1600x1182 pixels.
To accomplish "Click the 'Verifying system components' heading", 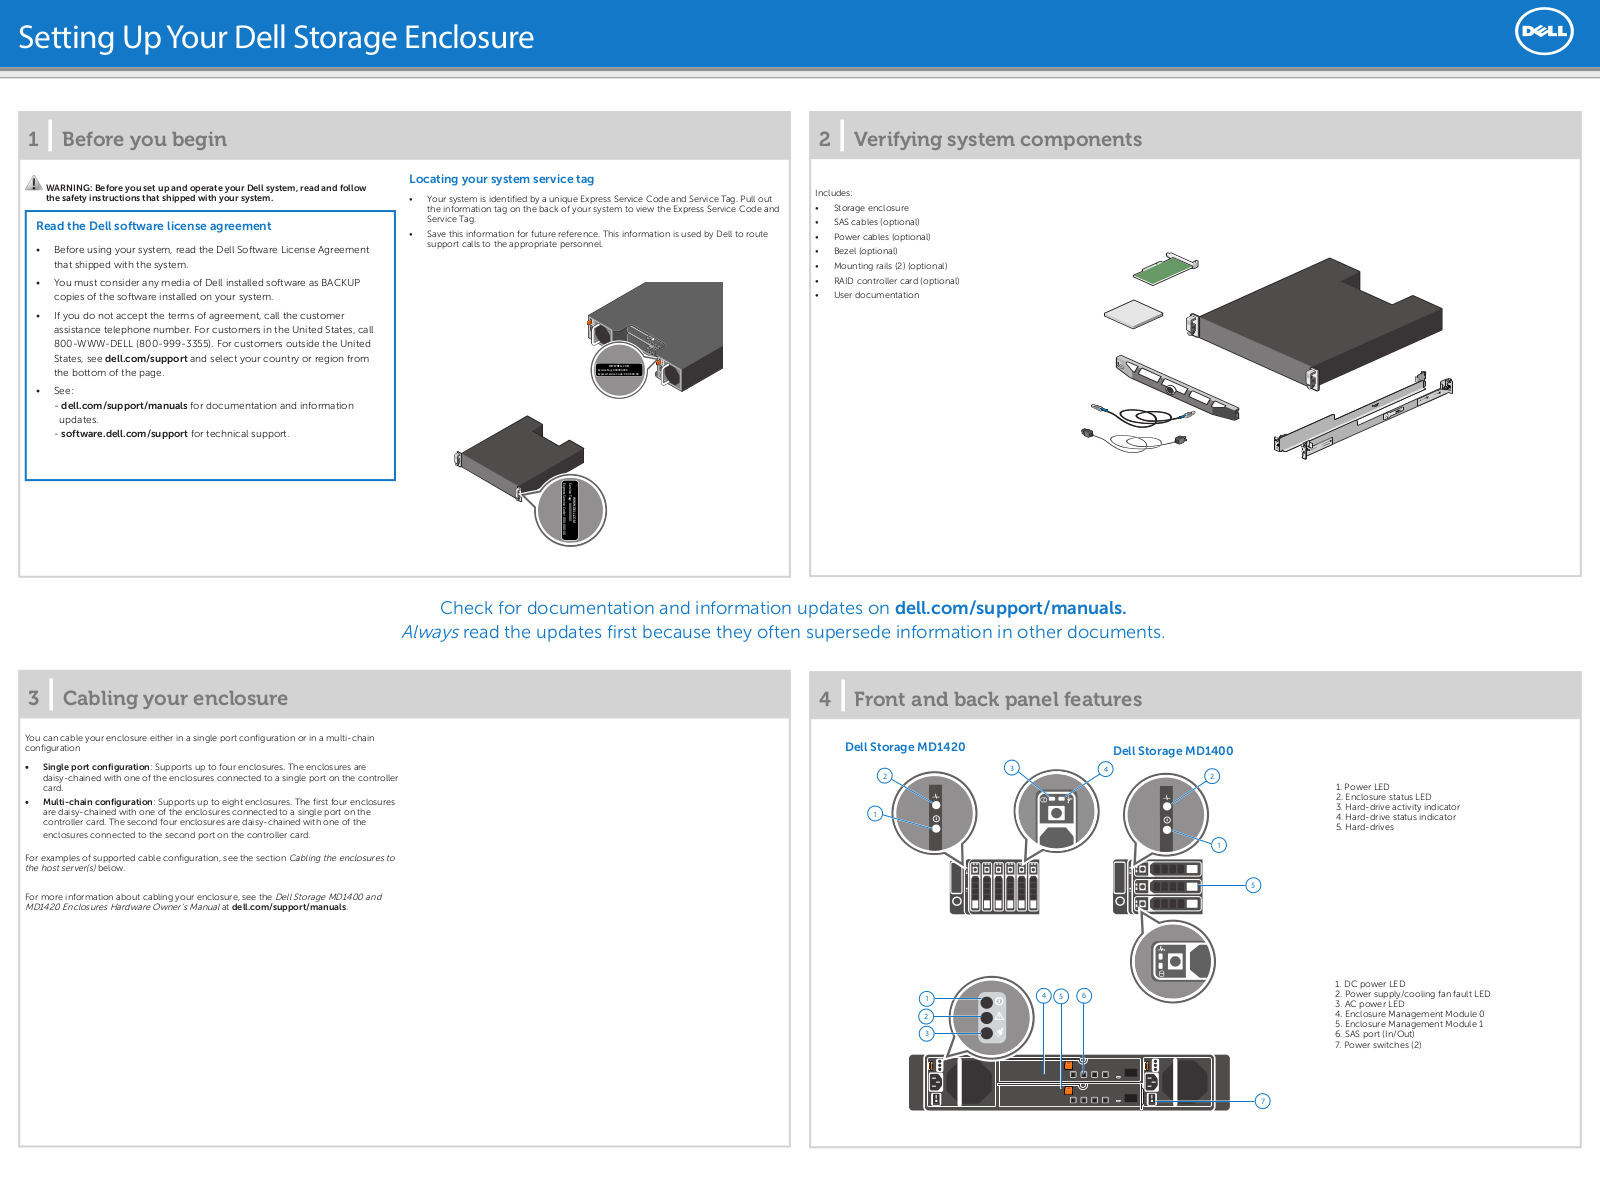I will point(998,139).
